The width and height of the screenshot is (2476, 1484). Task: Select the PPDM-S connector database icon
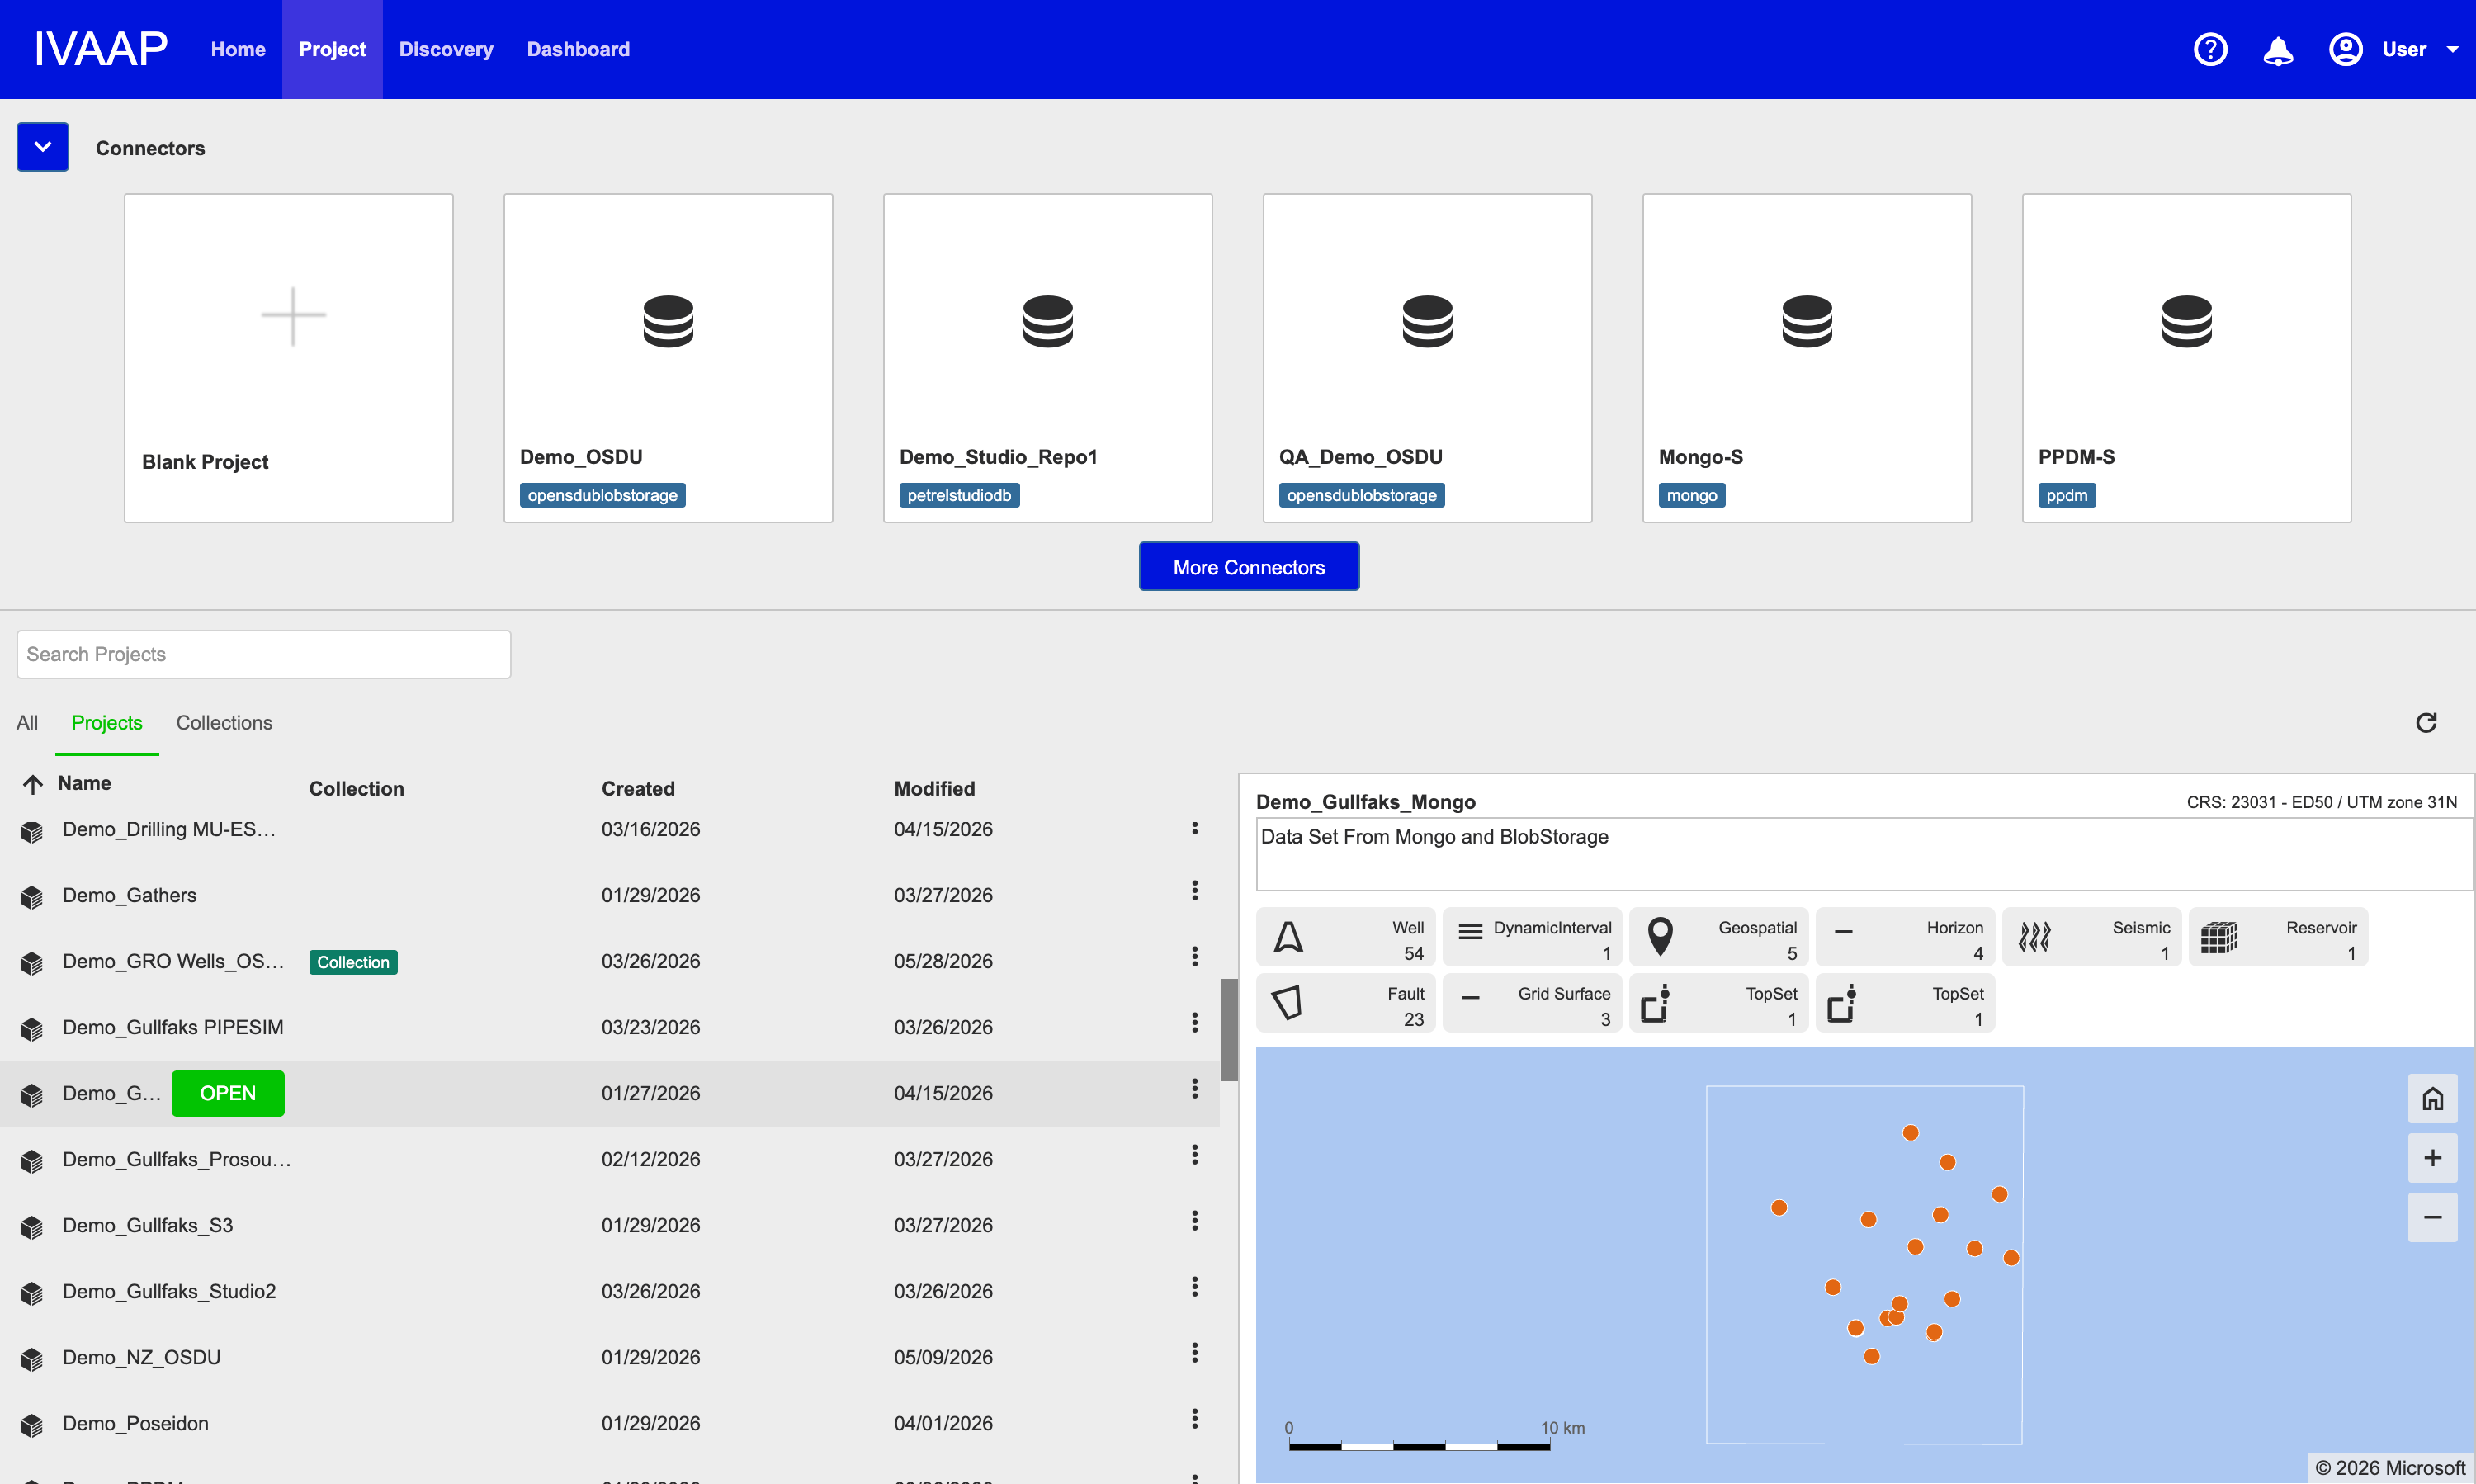(x=2187, y=321)
